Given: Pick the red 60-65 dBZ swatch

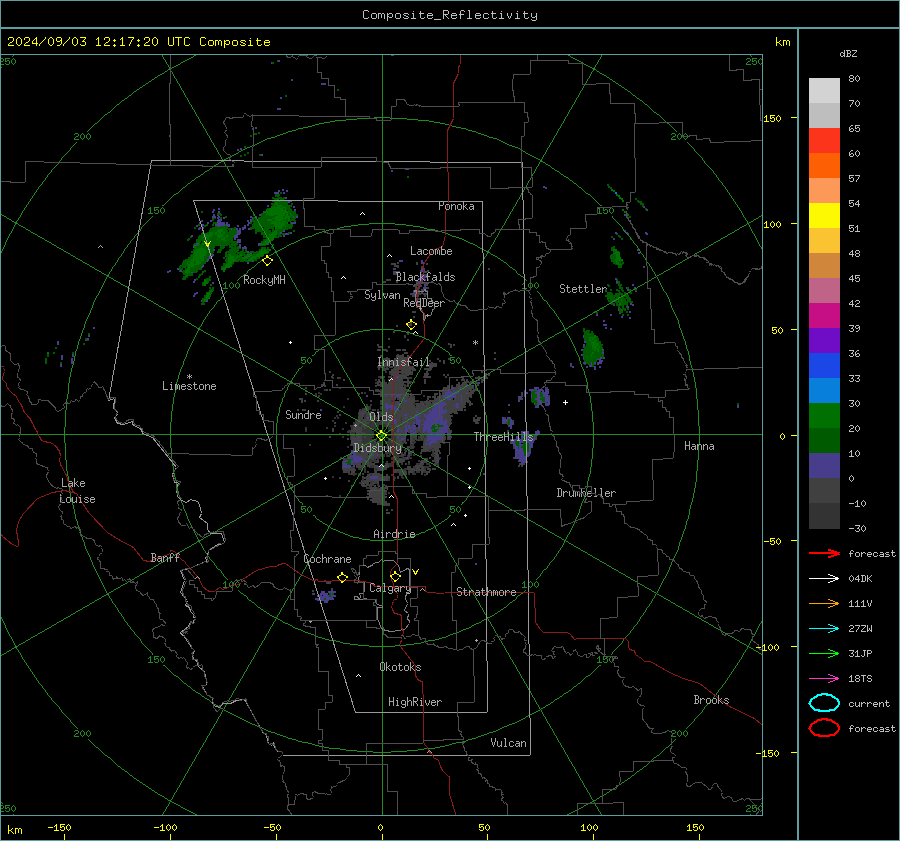Looking at the screenshot, I should pos(824,141).
